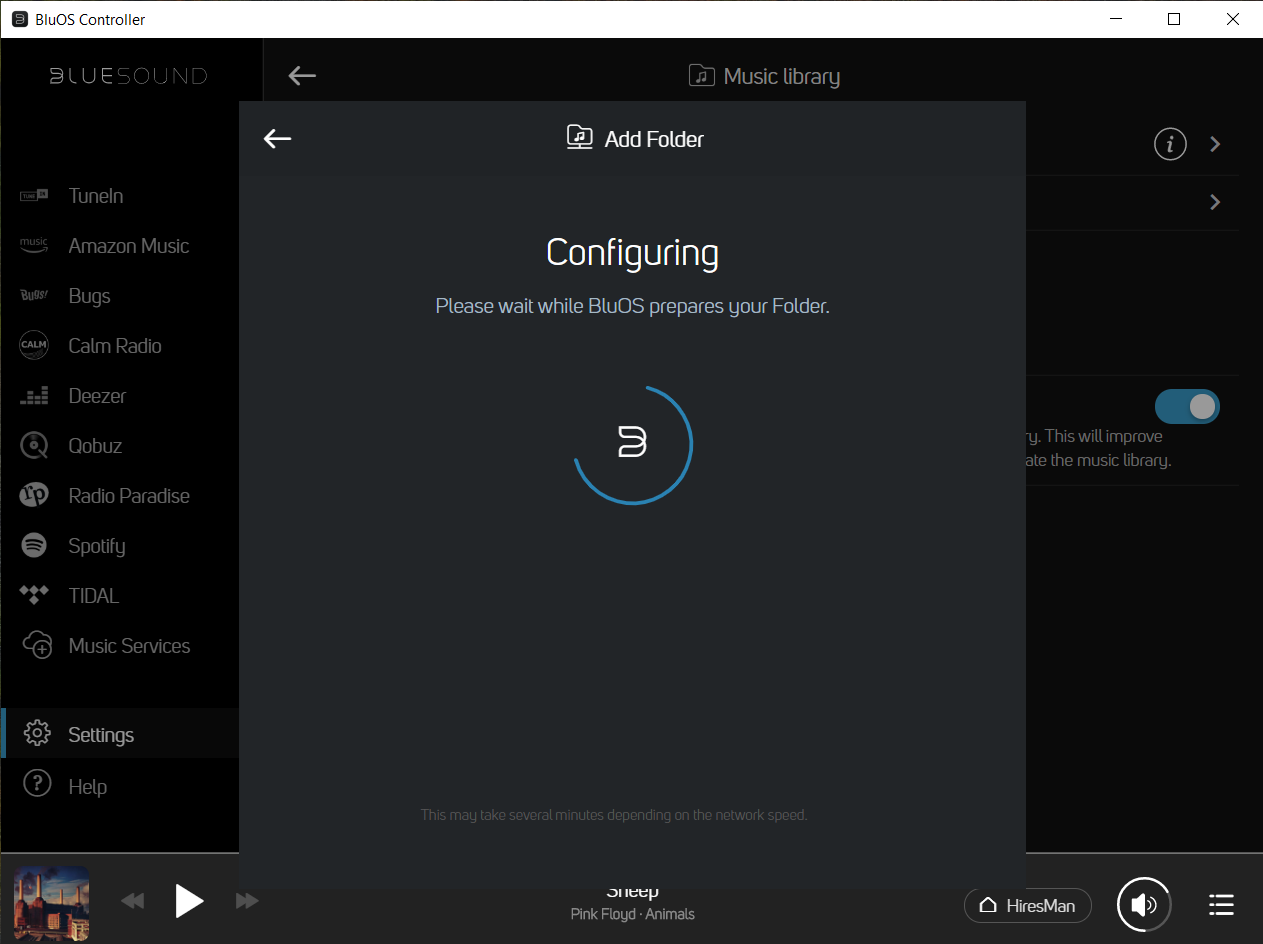Open Radio Paradise service

click(128, 496)
